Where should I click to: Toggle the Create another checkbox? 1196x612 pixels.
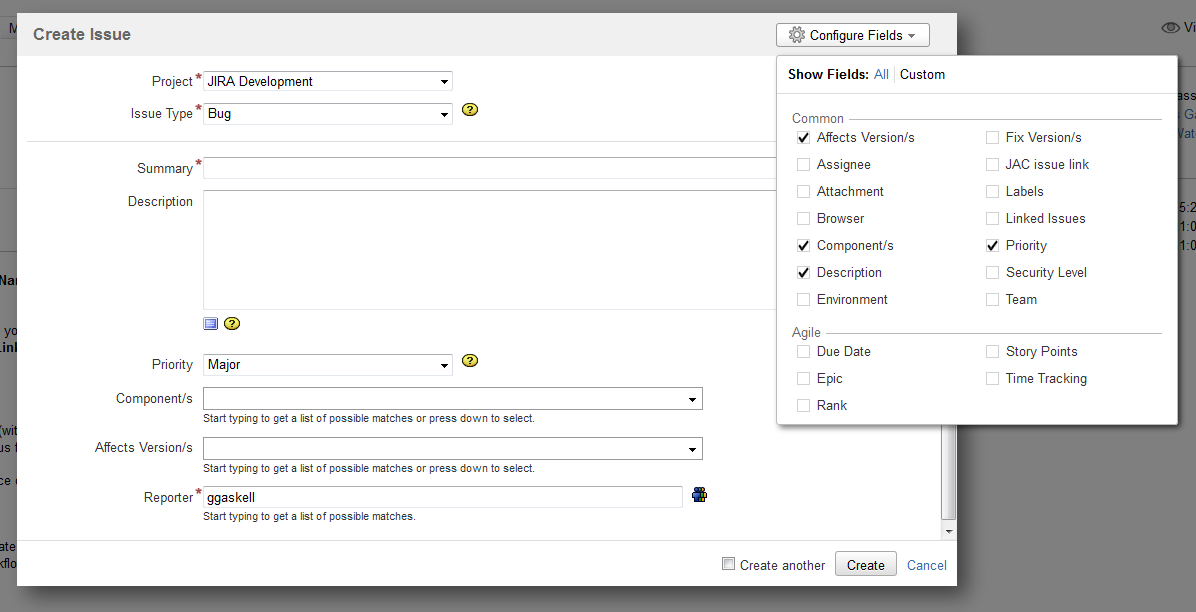[728, 564]
